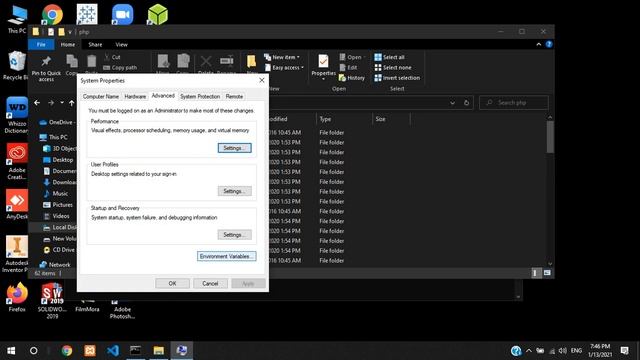Click the Cut command in ribbon

tap(112, 57)
